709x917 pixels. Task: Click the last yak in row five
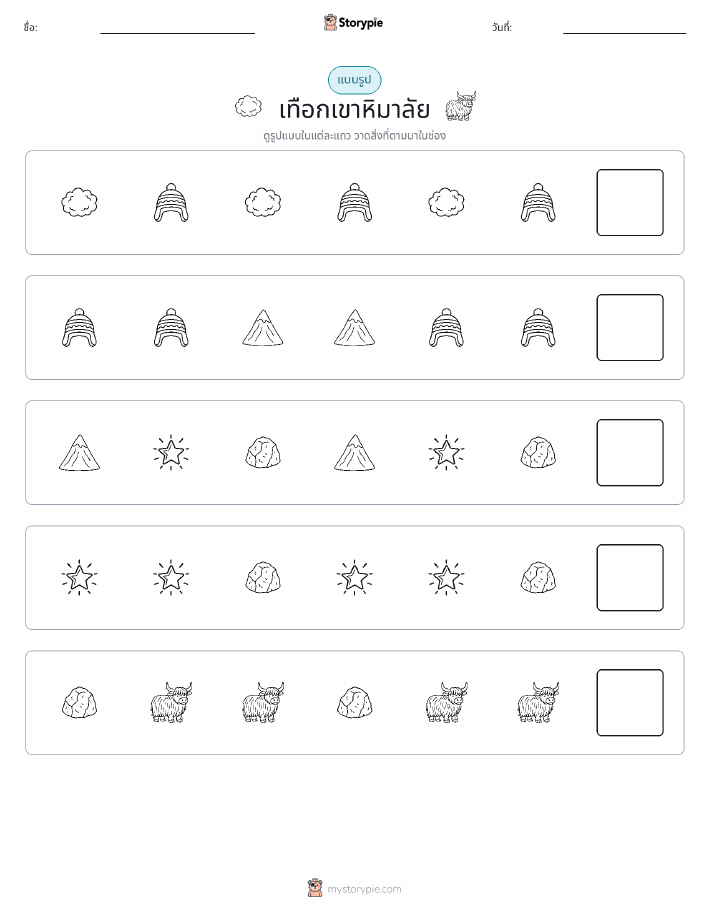pos(538,702)
